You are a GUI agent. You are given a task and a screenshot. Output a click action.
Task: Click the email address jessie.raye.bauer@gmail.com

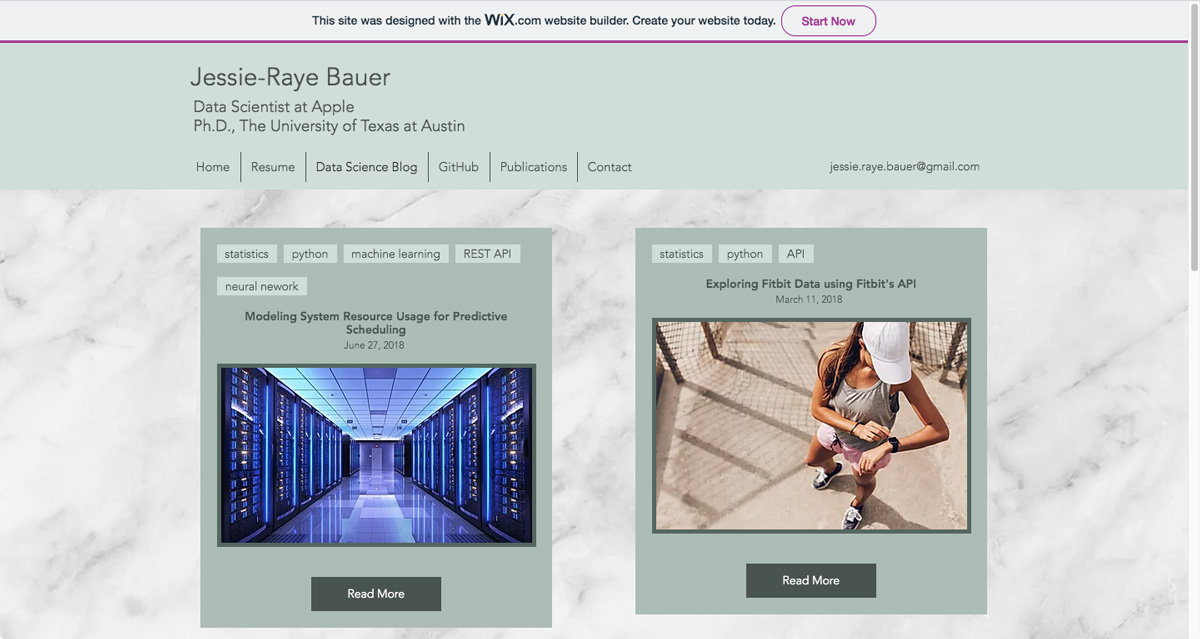903,166
